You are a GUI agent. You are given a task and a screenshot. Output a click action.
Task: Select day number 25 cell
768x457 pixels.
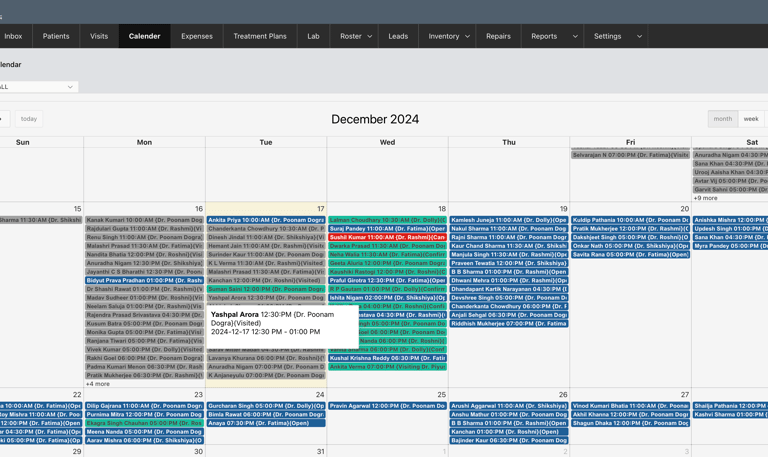tap(441, 395)
